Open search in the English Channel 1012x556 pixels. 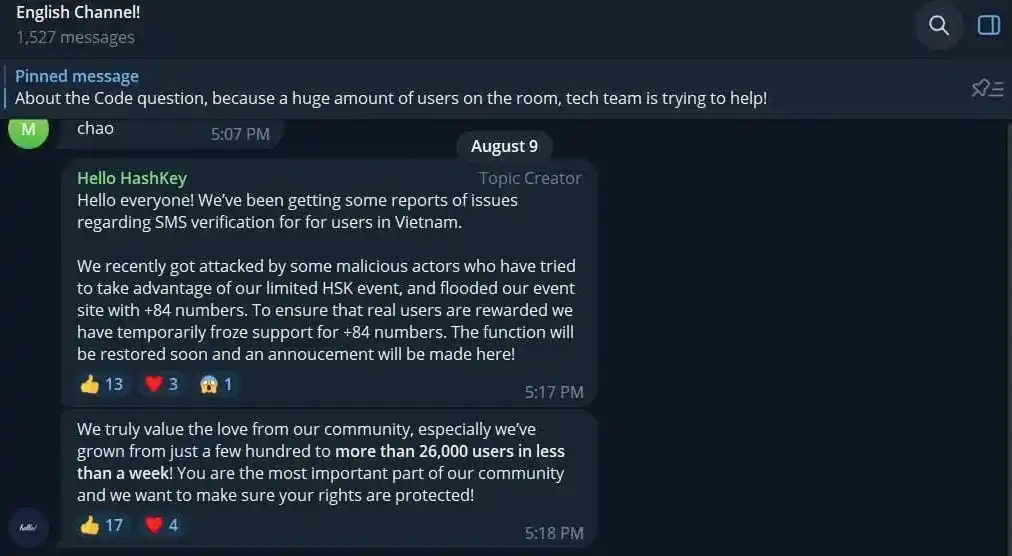tap(938, 26)
